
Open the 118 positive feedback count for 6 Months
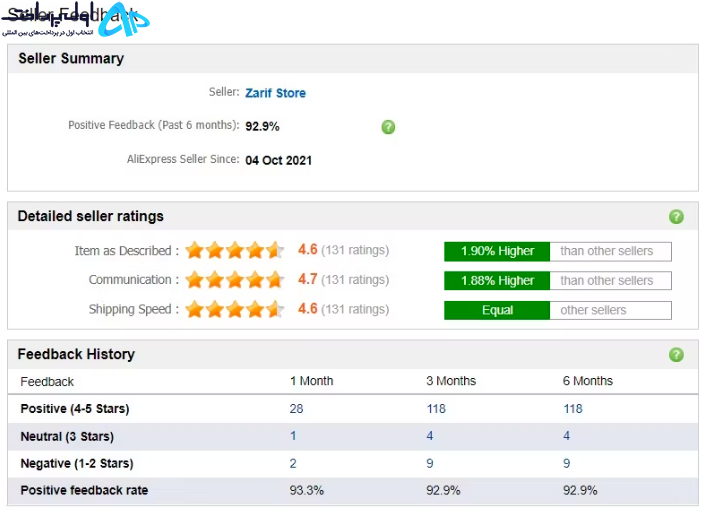[573, 409]
